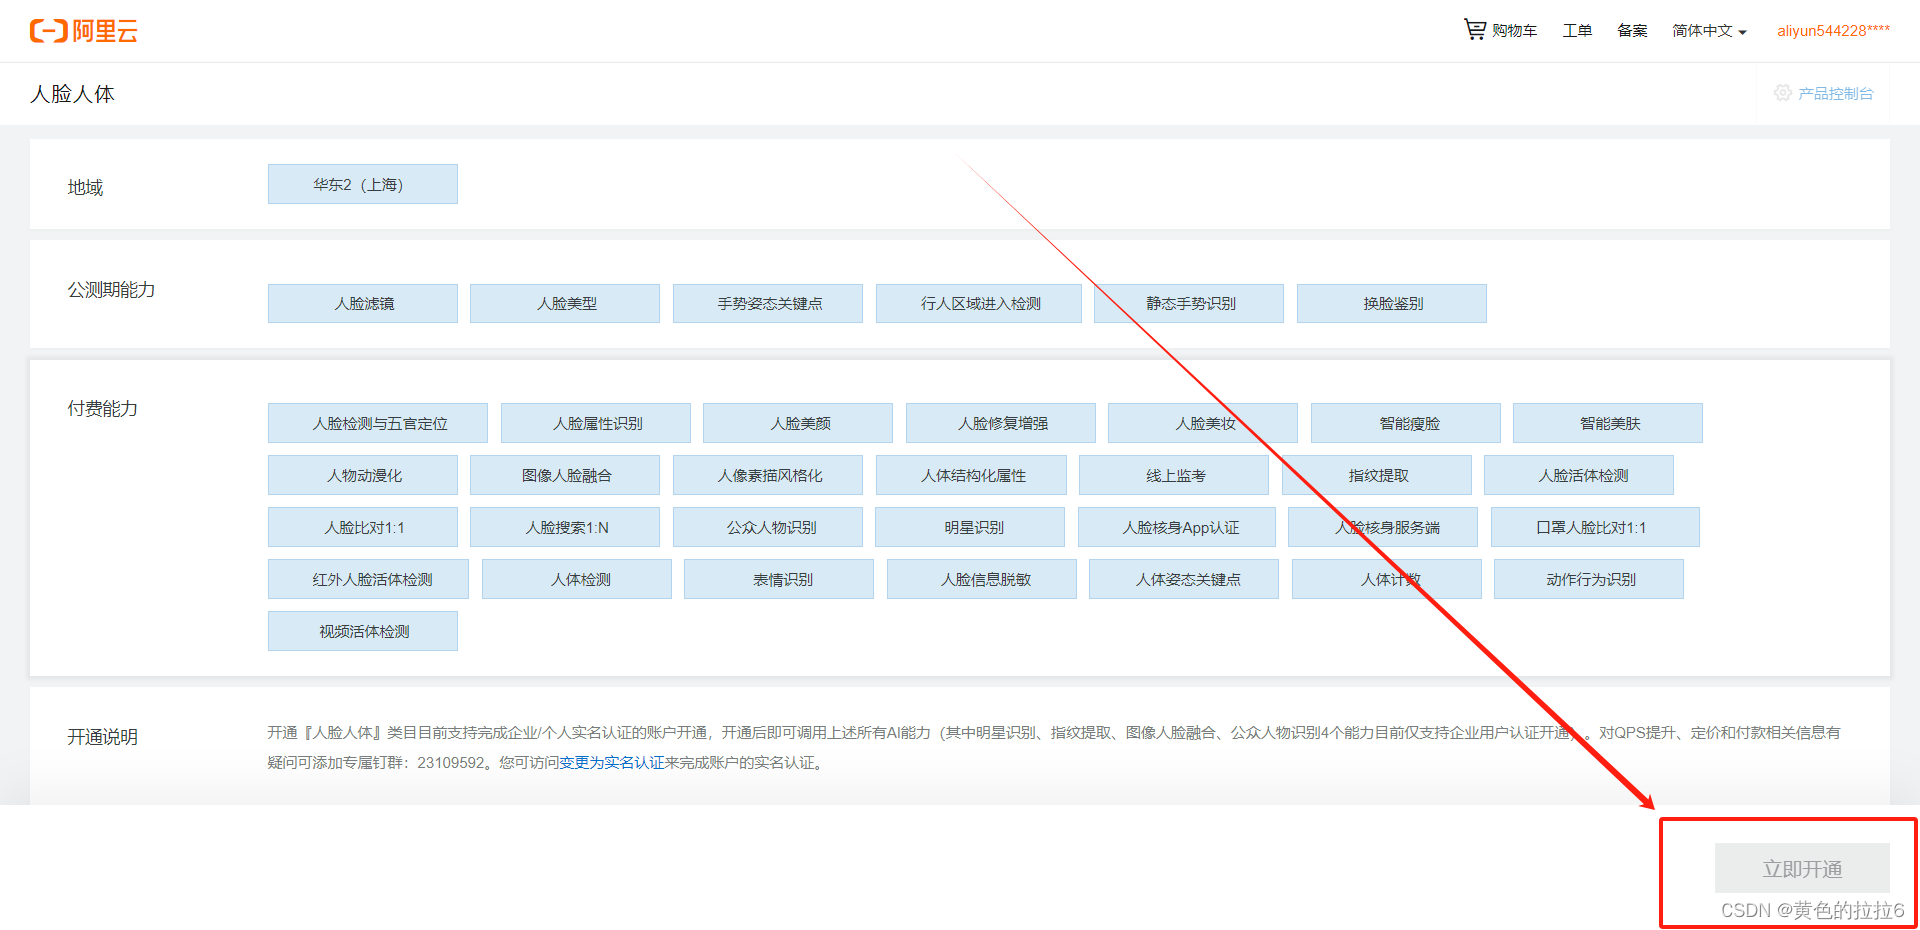Choose 行人区域进入检测

(x=979, y=303)
